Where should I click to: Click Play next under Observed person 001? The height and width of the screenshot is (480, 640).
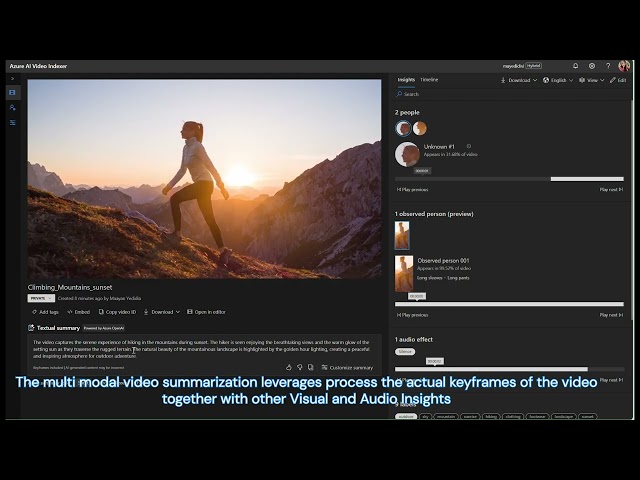[611, 315]
